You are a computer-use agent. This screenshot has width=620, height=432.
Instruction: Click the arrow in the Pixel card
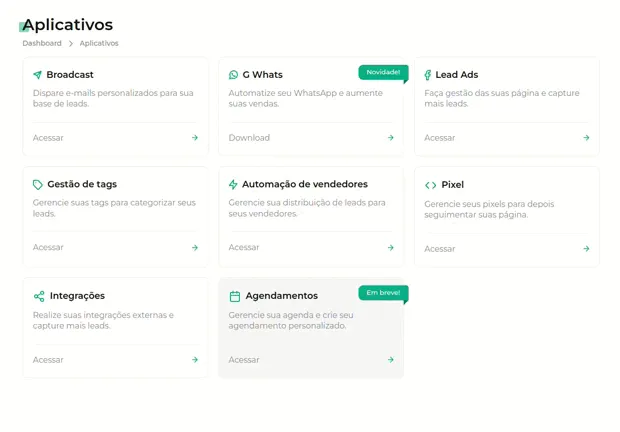coord(586,249)
